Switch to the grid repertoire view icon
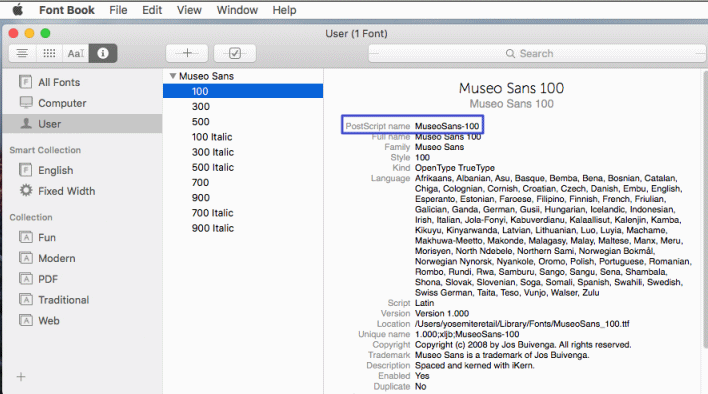The image size is (708, 394). [x=49, y=53]
